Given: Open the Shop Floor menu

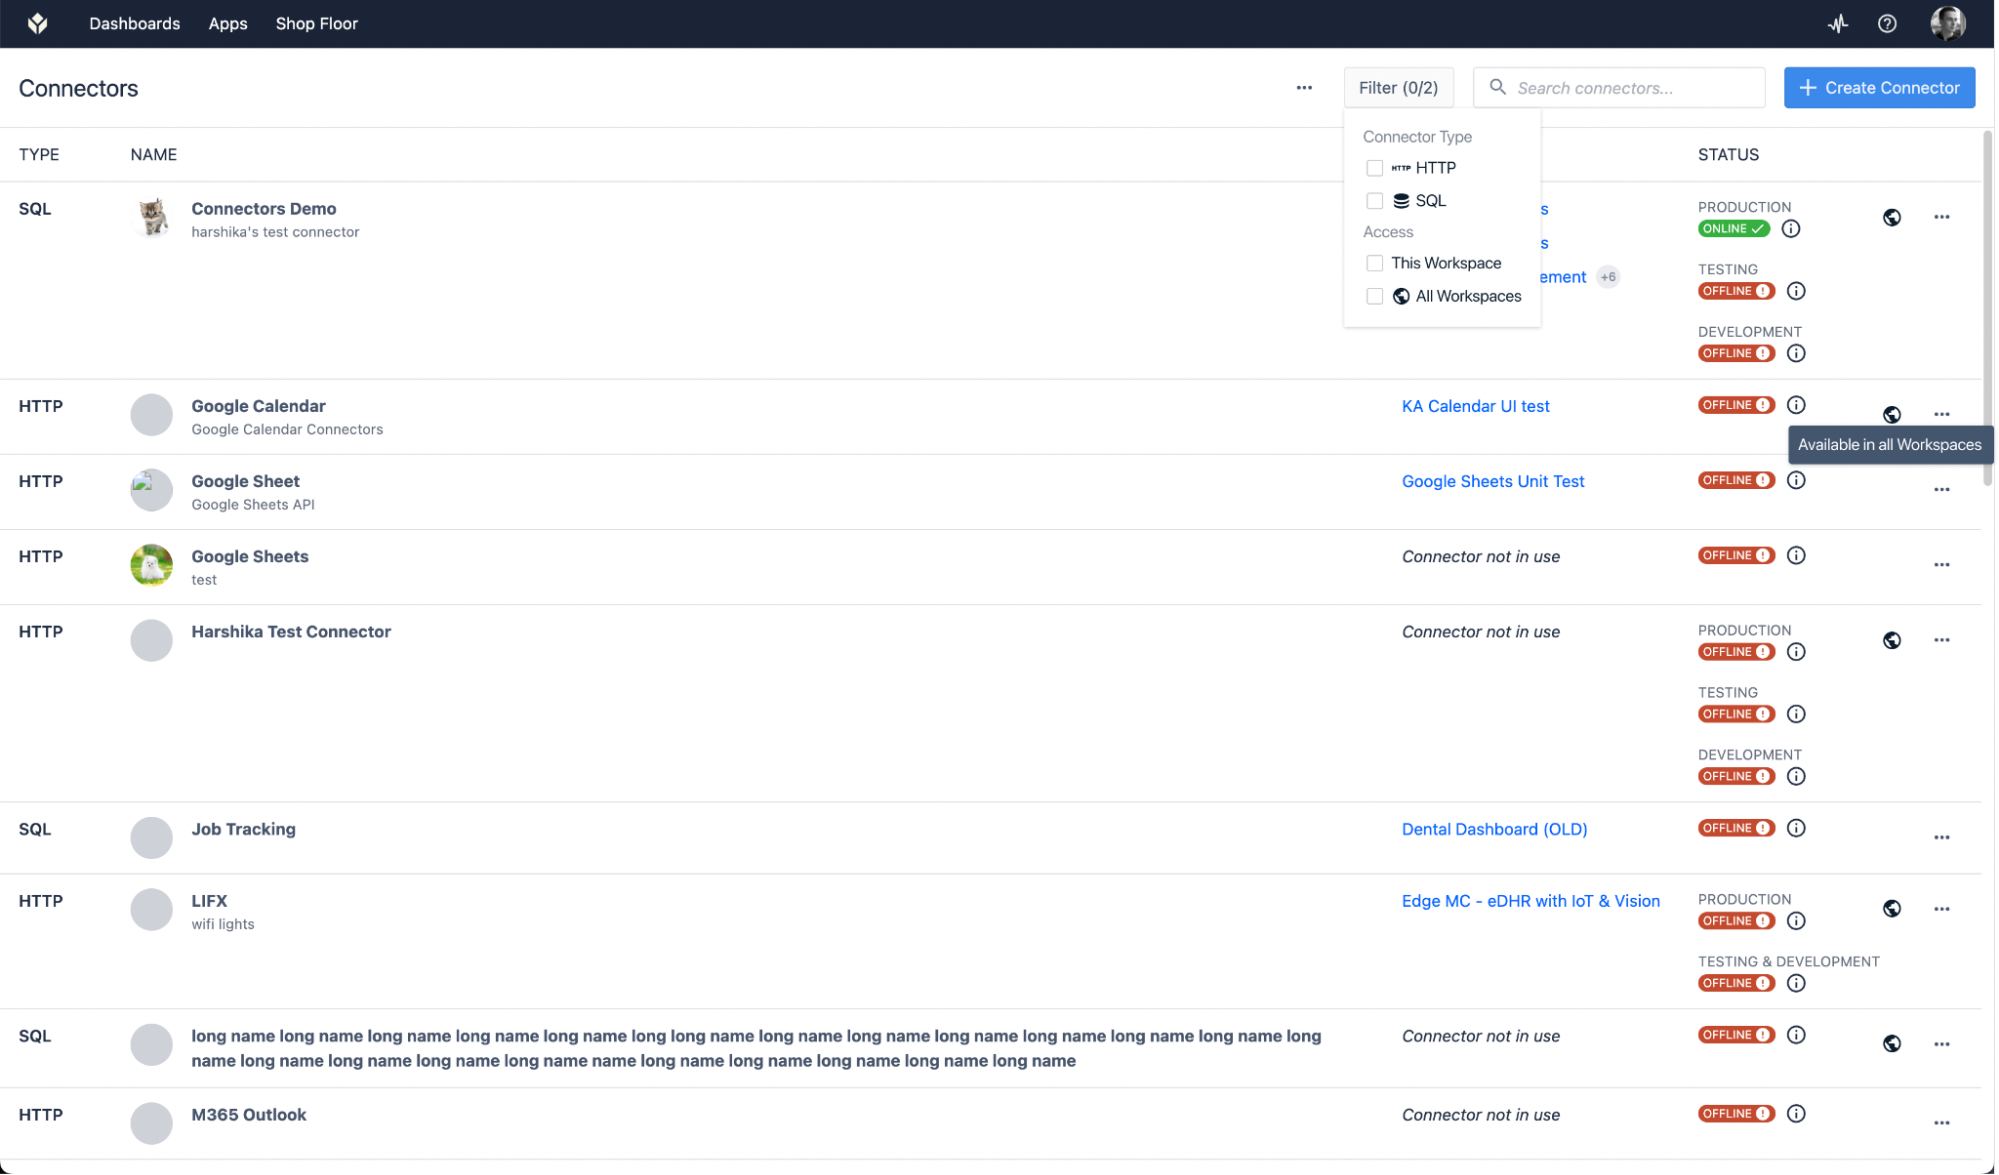Looking at the screenshot, I should (317, 23).
